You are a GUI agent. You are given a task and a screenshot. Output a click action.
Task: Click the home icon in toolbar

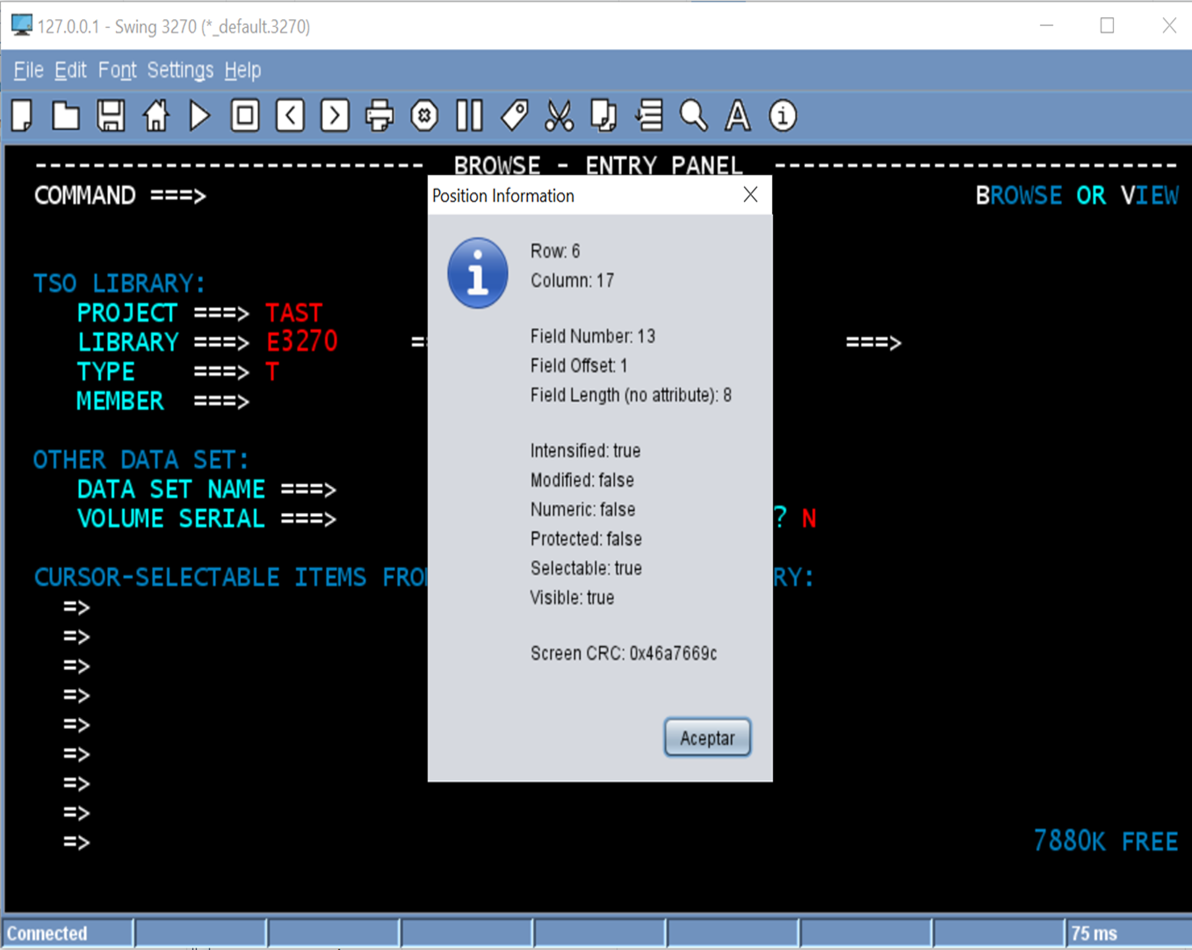tap(156, 116)
